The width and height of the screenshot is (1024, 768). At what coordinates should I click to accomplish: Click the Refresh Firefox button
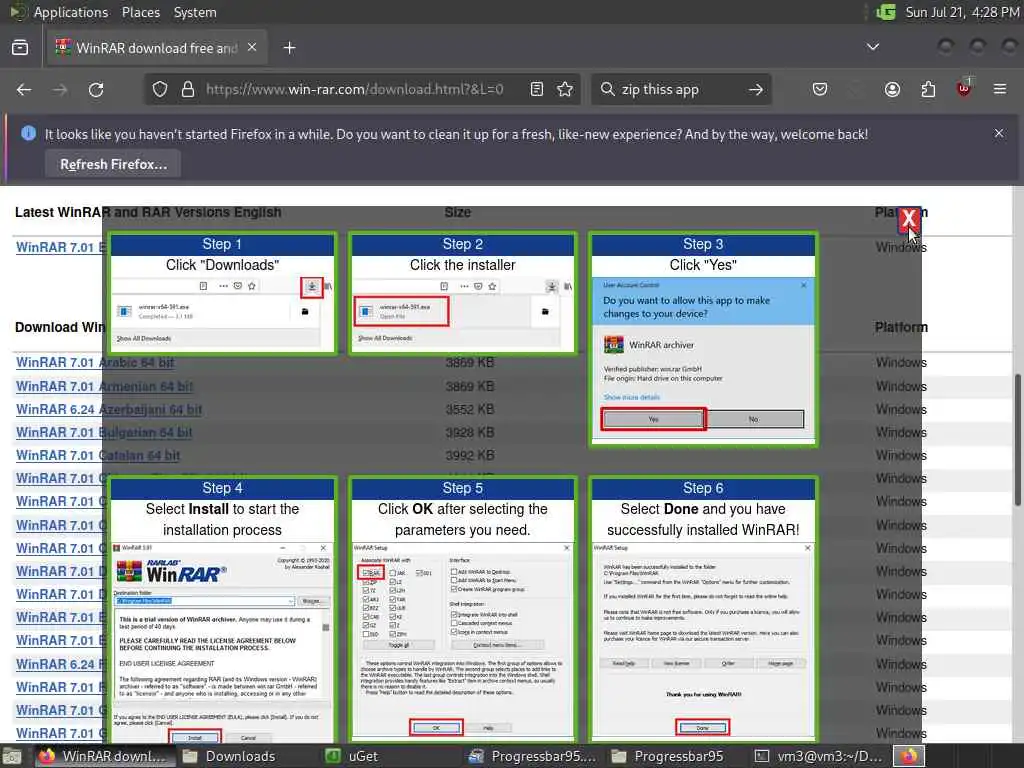[113, 165]
